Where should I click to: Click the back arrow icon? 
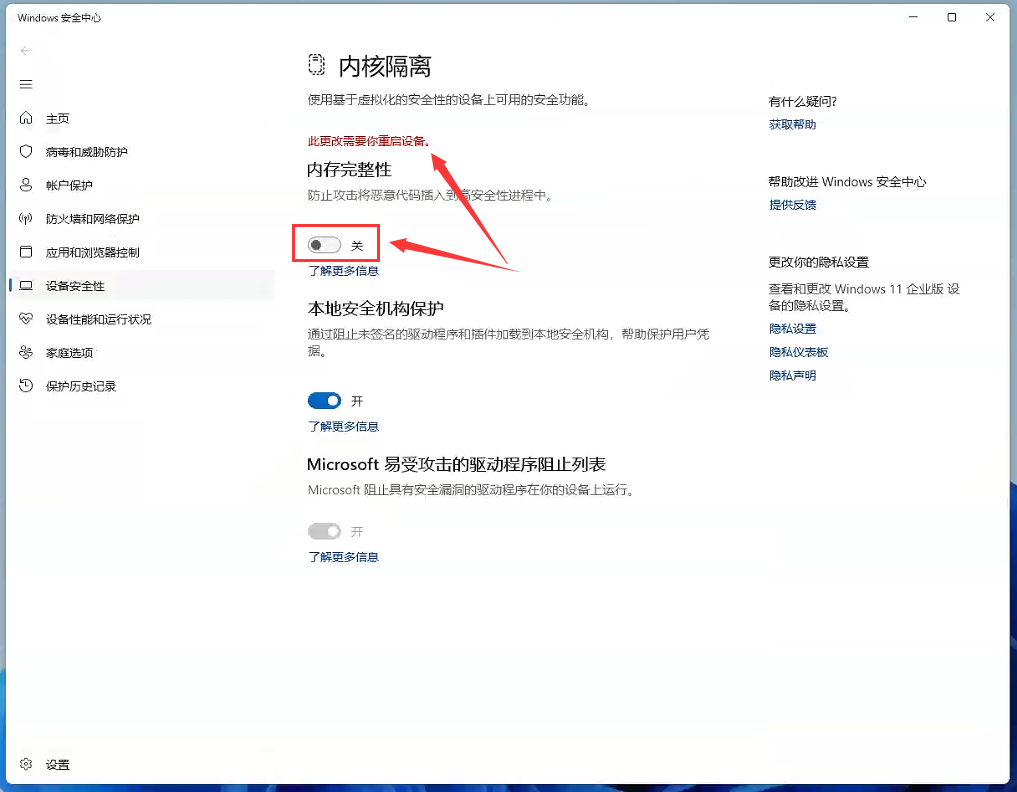point(25,51)
